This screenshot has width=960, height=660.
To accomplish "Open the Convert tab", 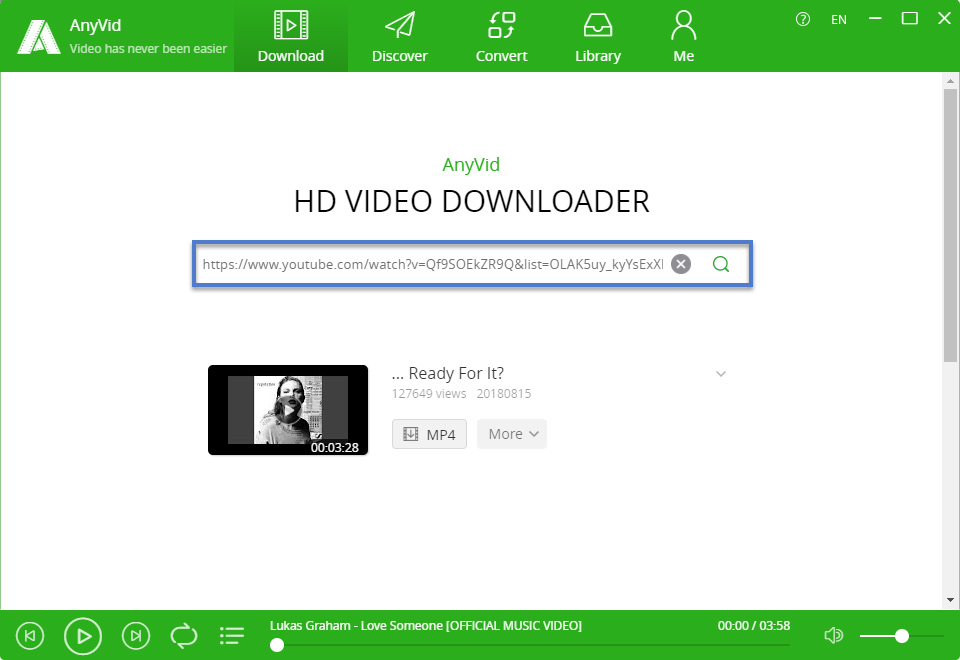I will (x=501, y=37).
